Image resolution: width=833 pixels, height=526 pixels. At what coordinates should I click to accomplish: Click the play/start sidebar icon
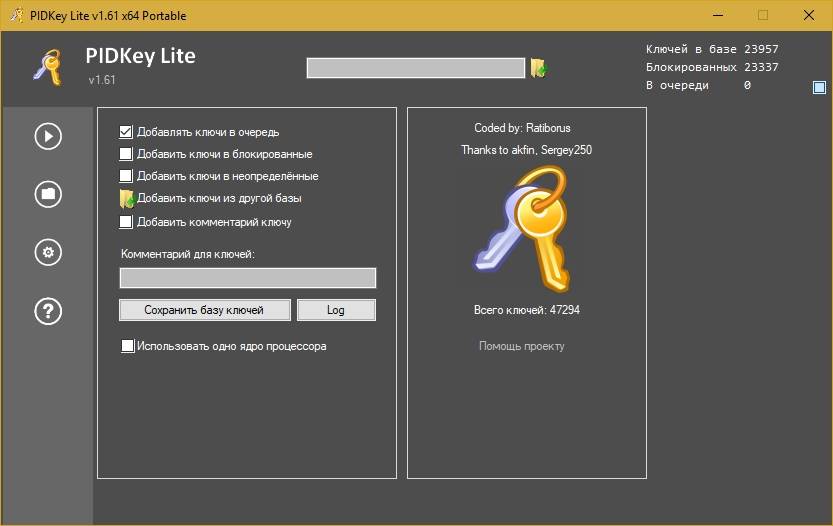point(48,137)
